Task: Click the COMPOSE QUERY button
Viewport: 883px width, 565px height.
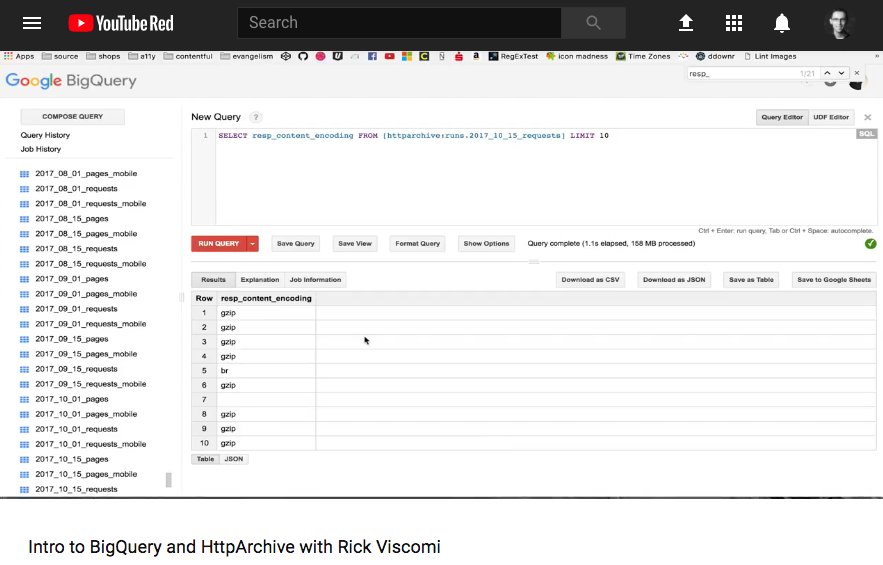Action: tap(73, 117)
